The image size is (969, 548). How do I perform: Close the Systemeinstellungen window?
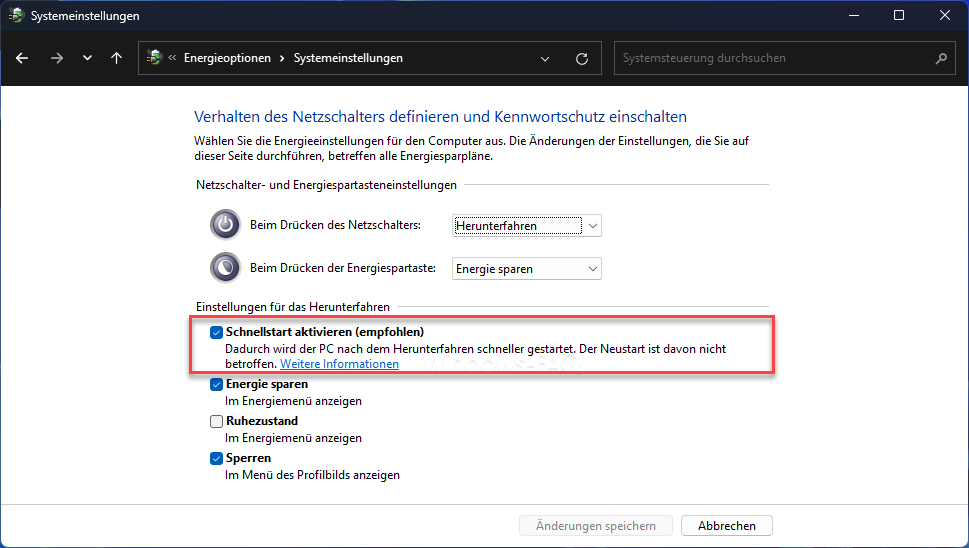pos(945,15)
